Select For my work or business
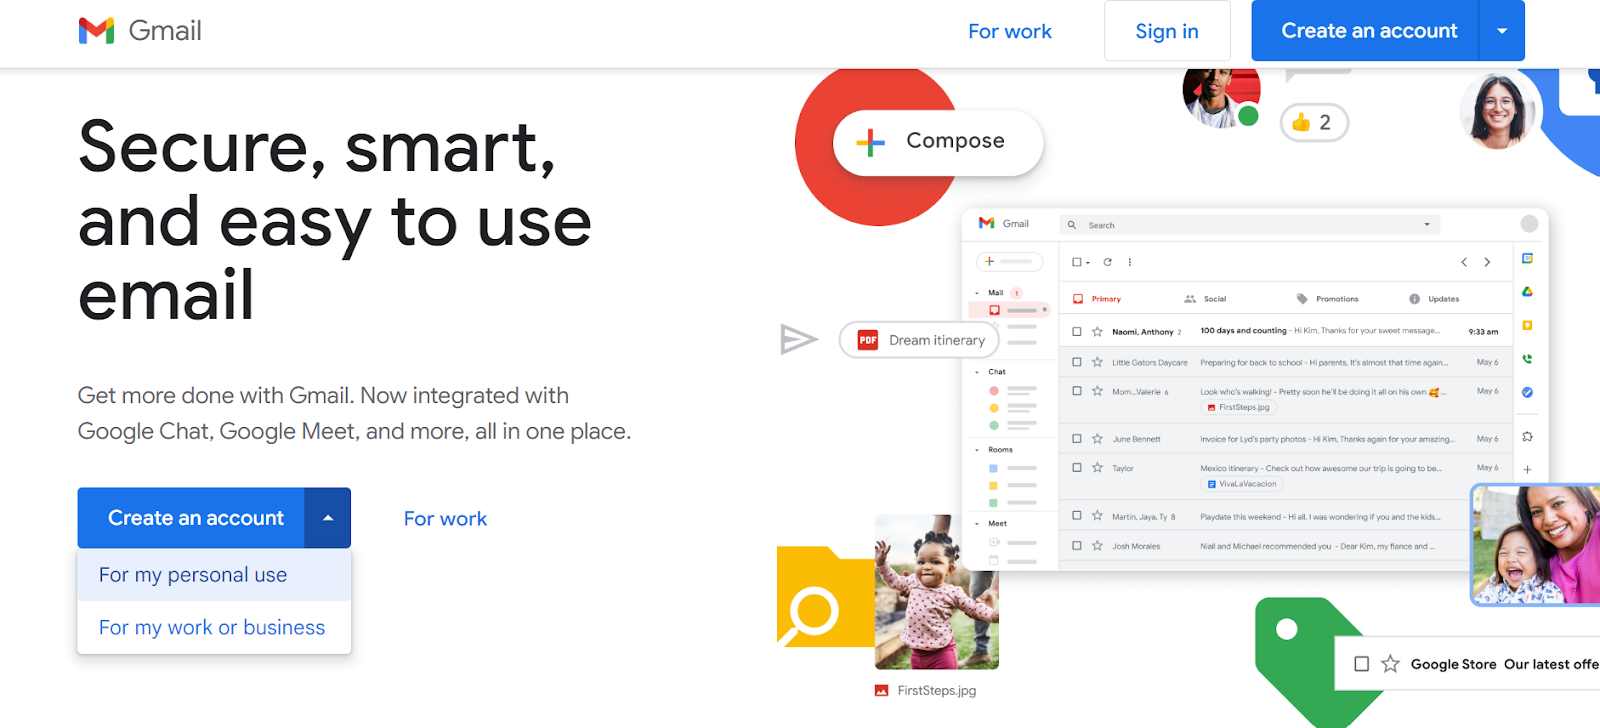This screenshot has width=1600, height=728. click(214, 627)
